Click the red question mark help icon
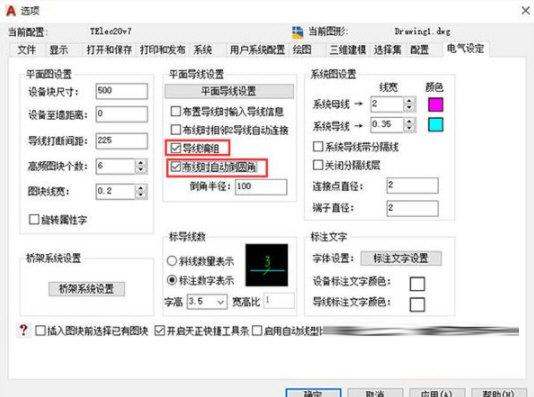Image resolution: width=534 pixels, height=397 pixels. click(23, 330)
